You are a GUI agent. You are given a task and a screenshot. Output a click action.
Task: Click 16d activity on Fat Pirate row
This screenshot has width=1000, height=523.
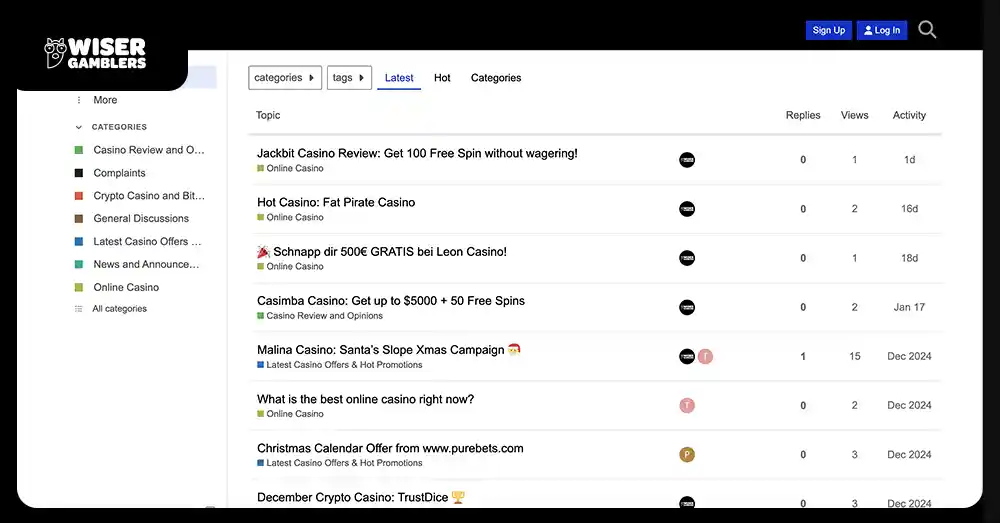(909, 209)
